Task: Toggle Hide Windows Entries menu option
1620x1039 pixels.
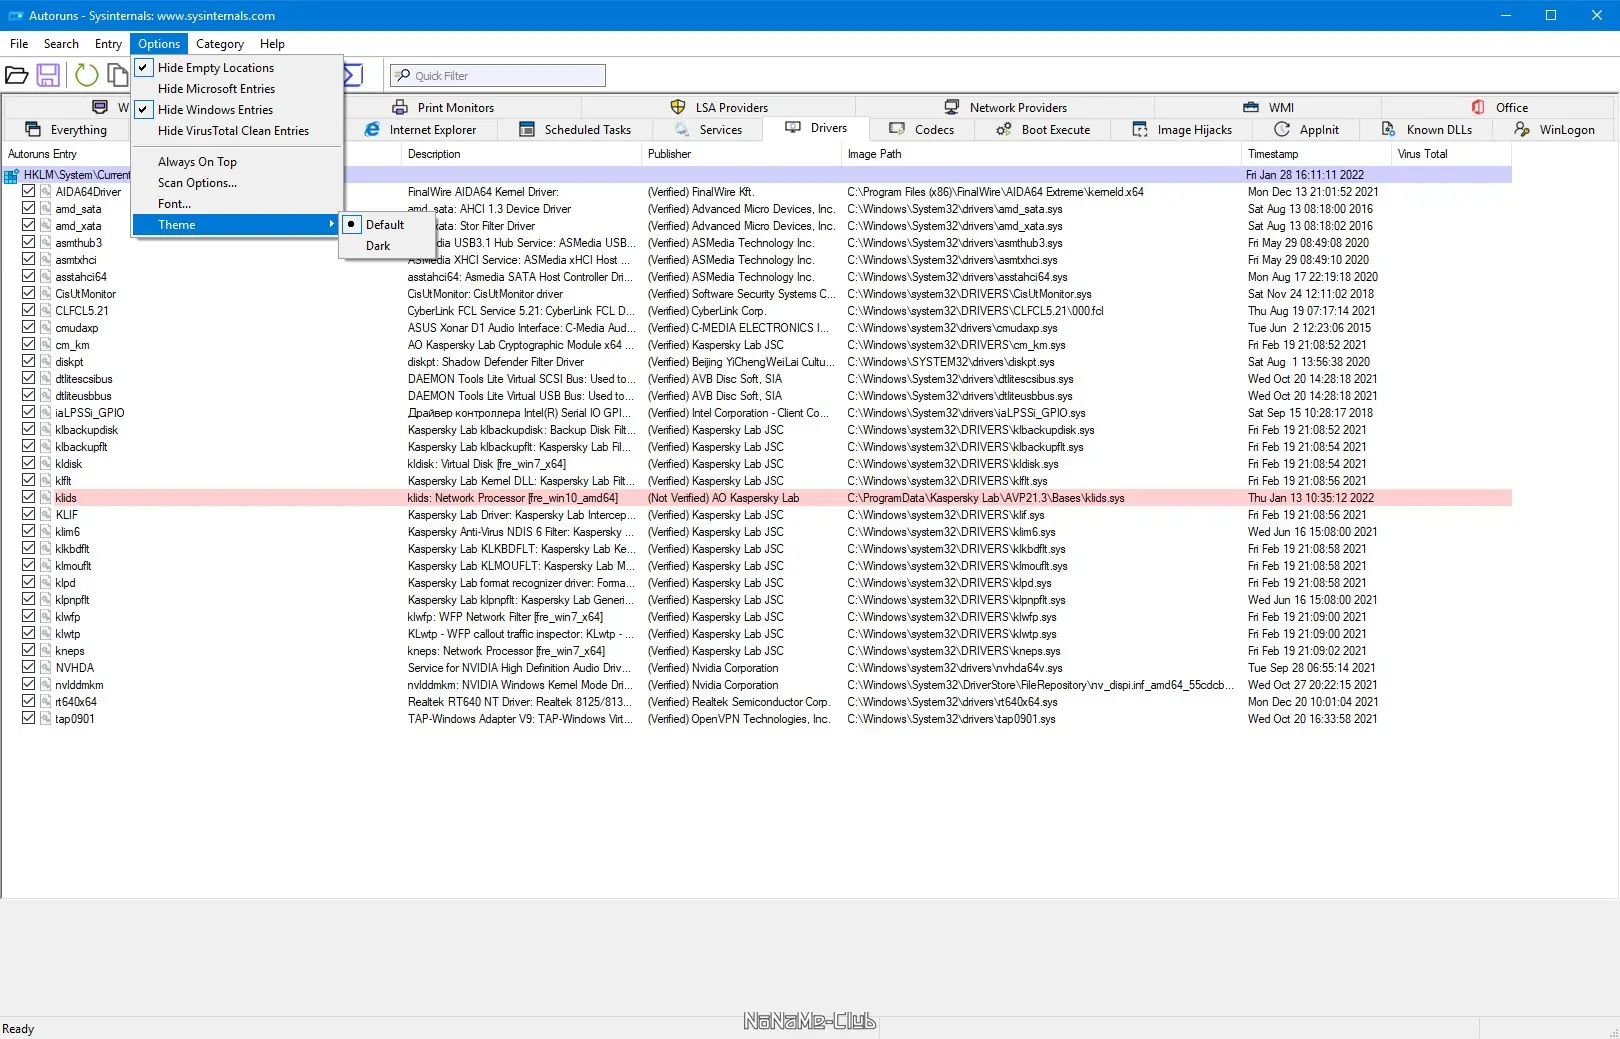Action: pos(237,110)
